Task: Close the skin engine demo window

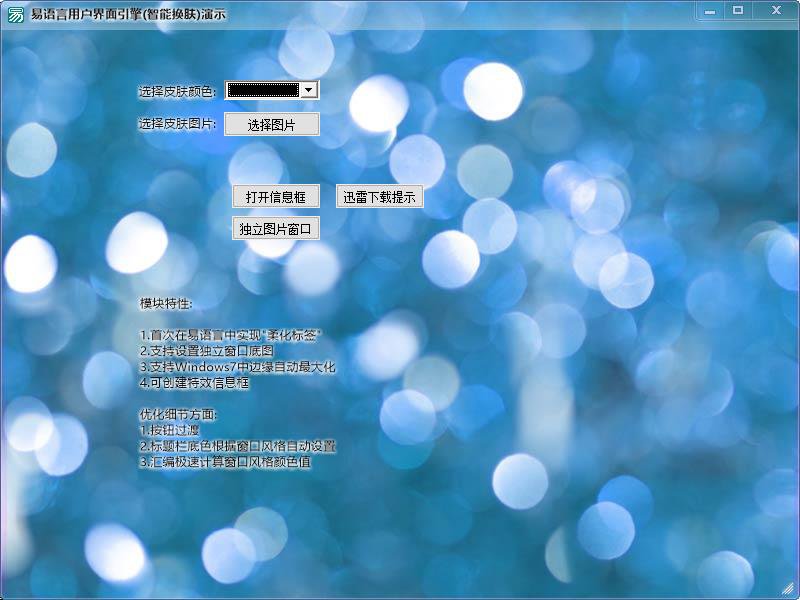Action: [x=773, y=10]
